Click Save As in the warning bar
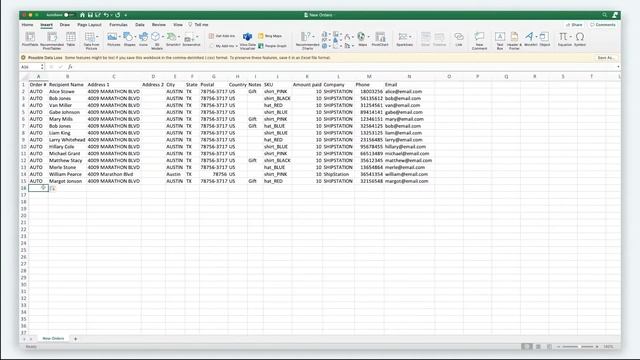 (x=605, y=58)
